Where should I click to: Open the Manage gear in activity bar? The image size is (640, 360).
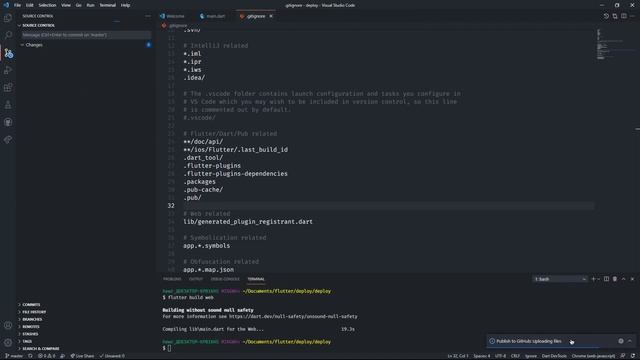click(x=8, y=342)
